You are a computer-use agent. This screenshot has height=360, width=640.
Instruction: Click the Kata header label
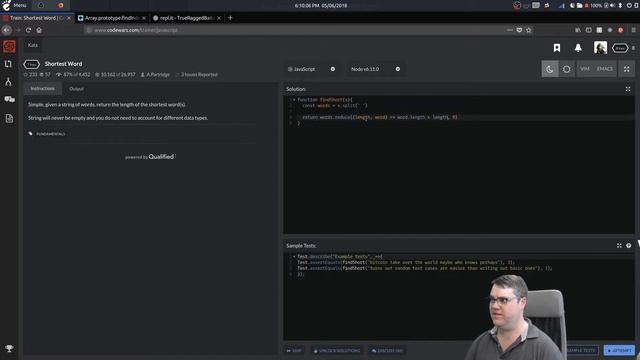pos(33,45)
